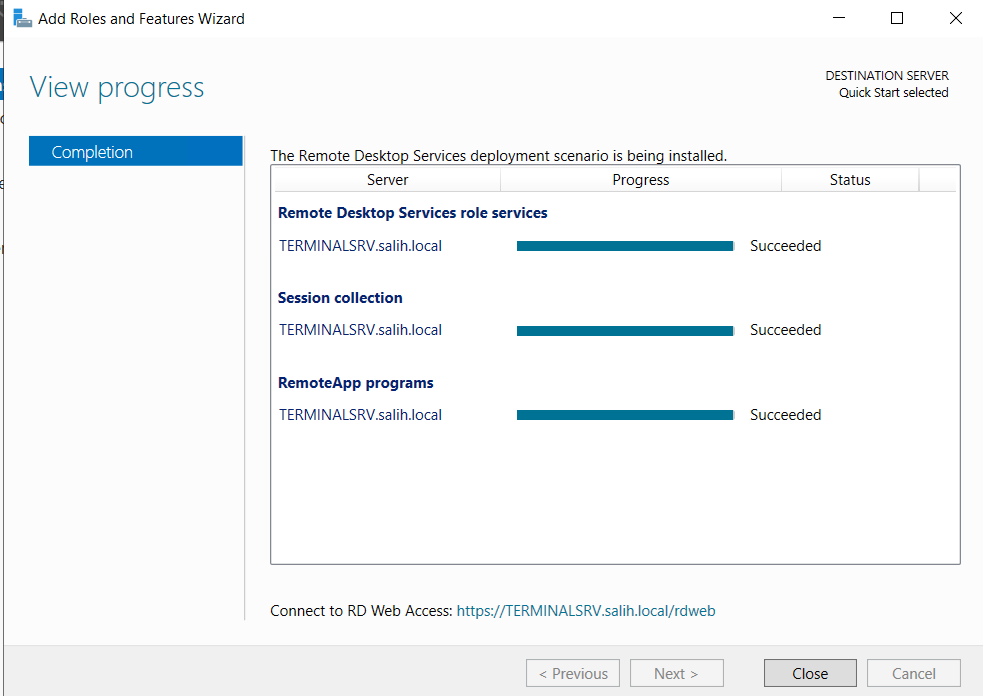Click the Quick Start selected label
The image size is (983, 696).
click(893, 92)
